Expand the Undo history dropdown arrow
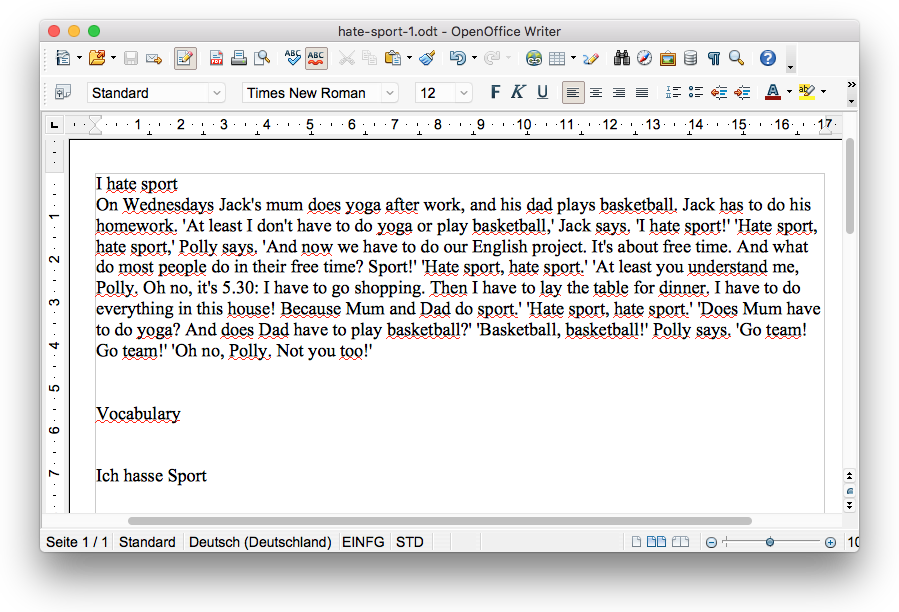Screen dimensions: 899x612 [474, 58]
